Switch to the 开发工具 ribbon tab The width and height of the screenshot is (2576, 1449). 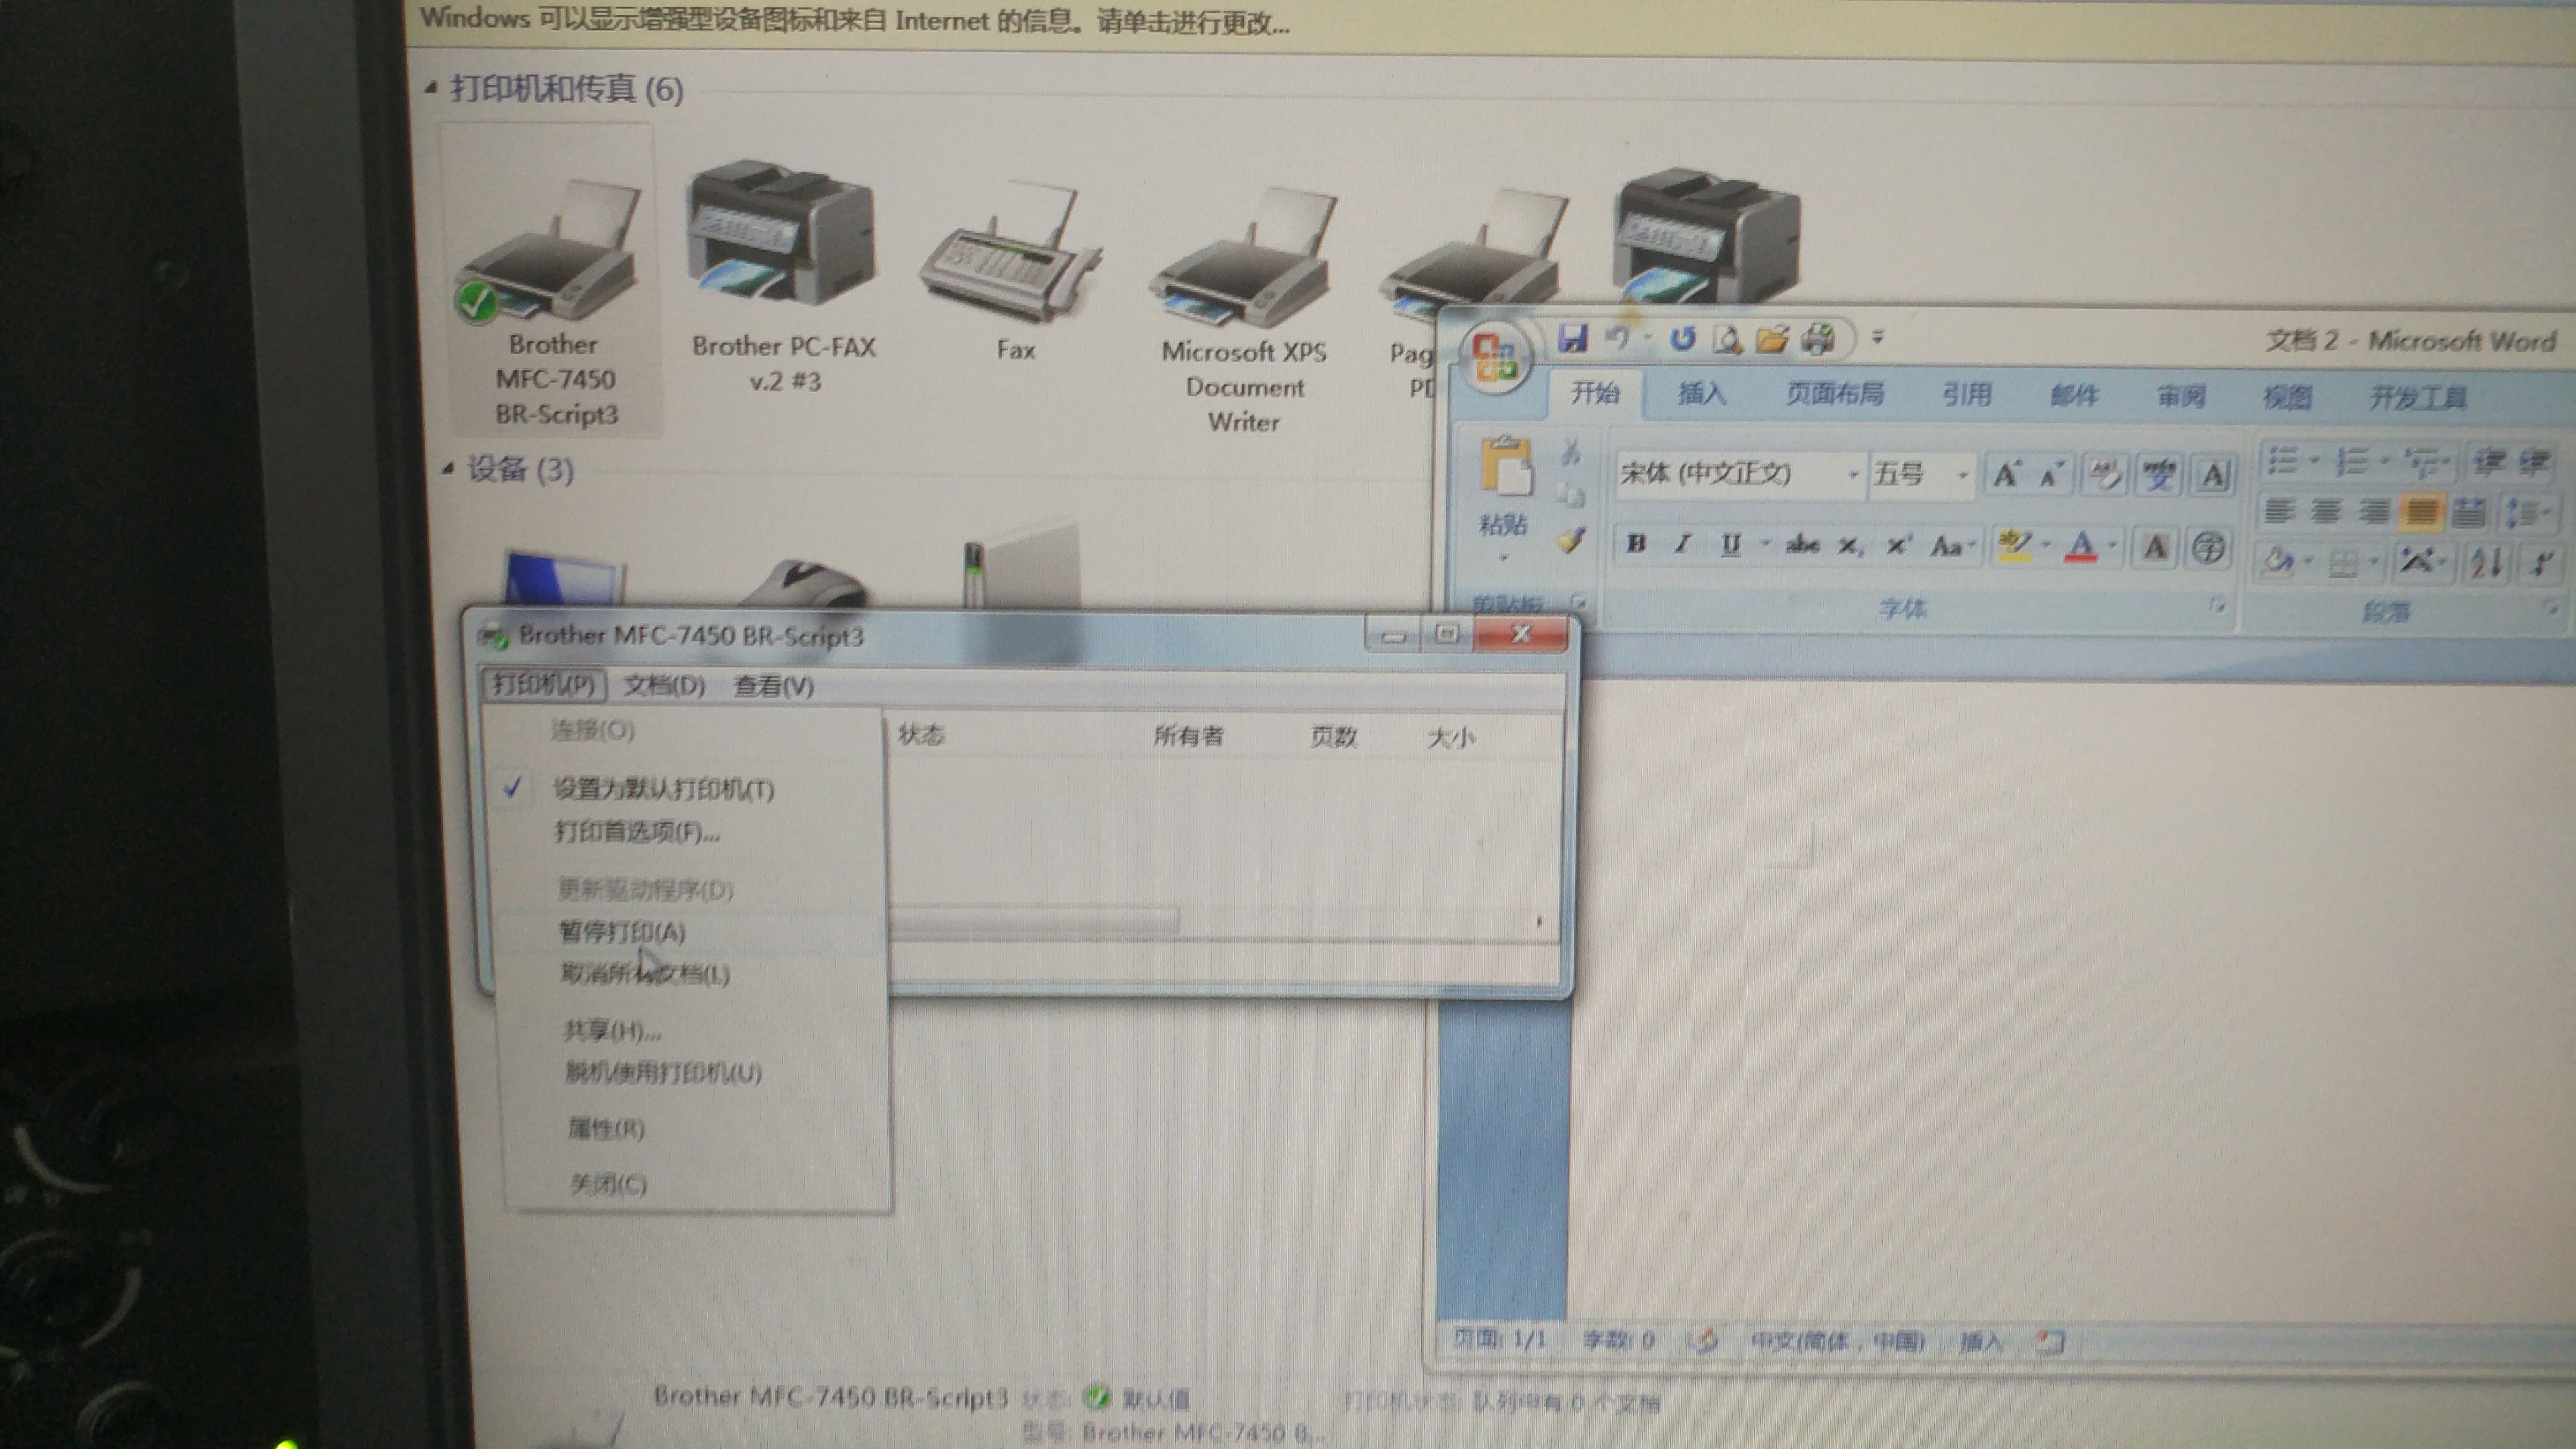pyautogui.click(x=2418, y=398)
